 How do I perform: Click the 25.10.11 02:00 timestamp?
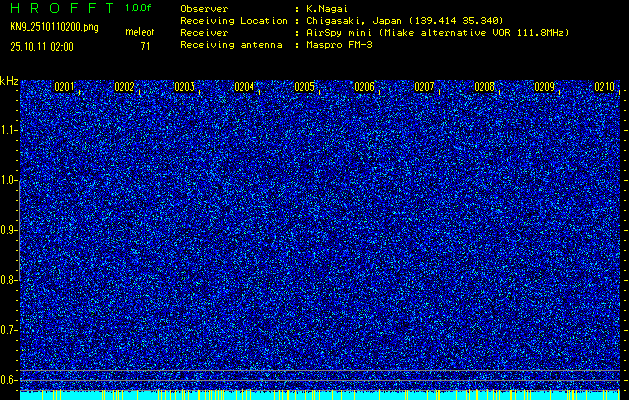pos(43,46)
